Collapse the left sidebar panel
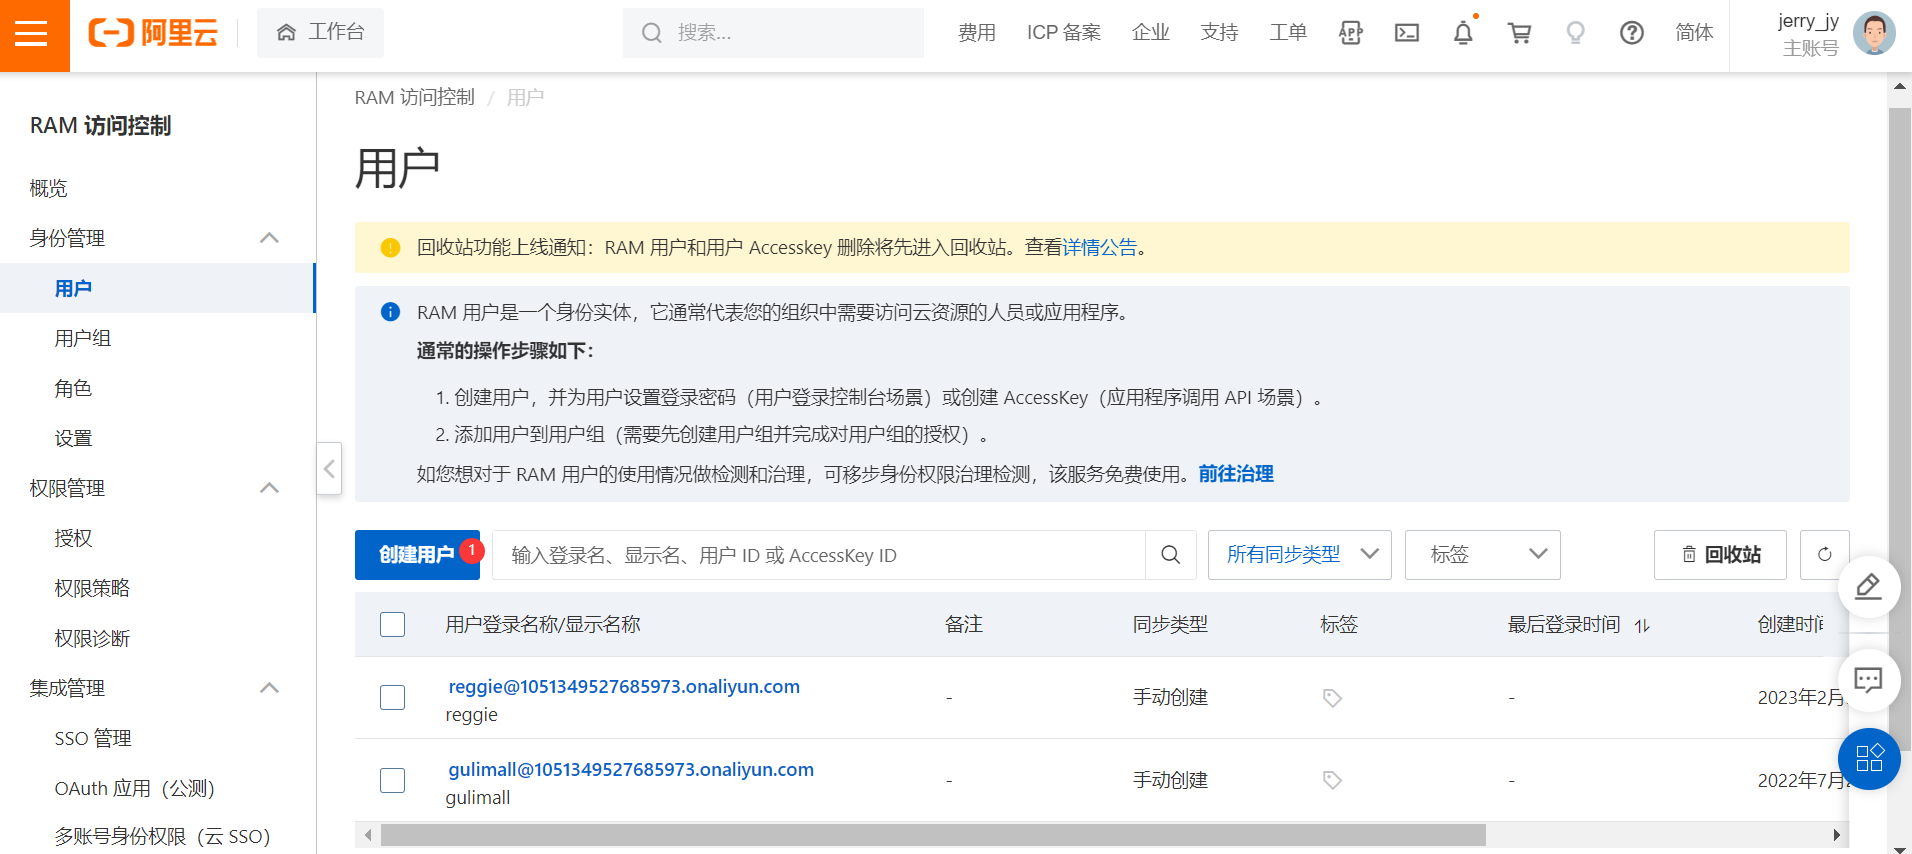 click(x=329, y=468)
